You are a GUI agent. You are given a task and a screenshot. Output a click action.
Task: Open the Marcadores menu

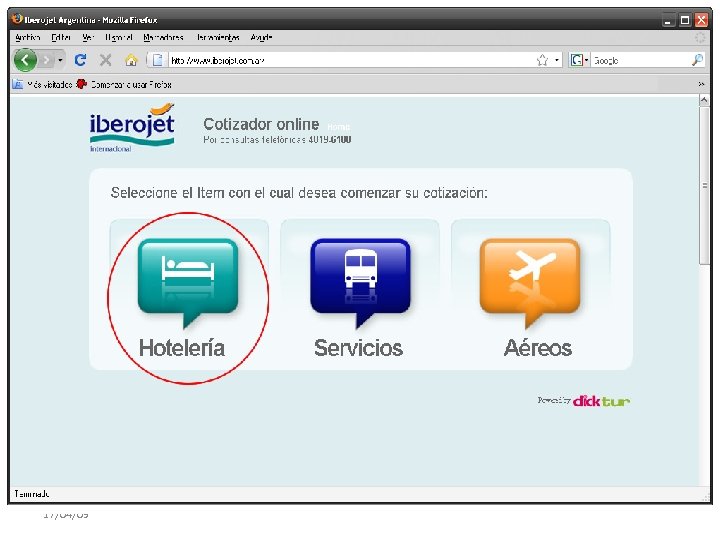point(163,38)
